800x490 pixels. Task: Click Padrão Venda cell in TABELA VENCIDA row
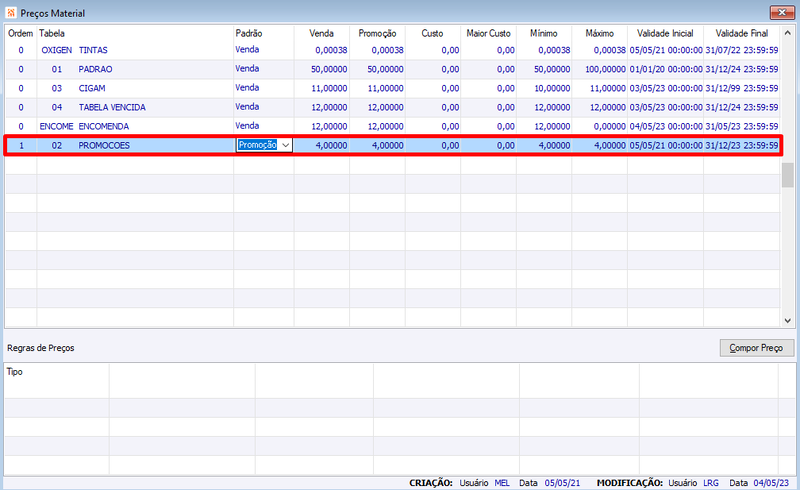point(247,107)
